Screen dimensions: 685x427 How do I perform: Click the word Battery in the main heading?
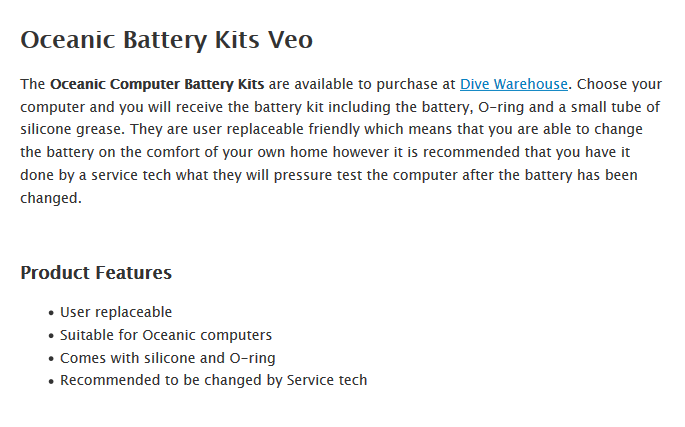tap(166, 40)
